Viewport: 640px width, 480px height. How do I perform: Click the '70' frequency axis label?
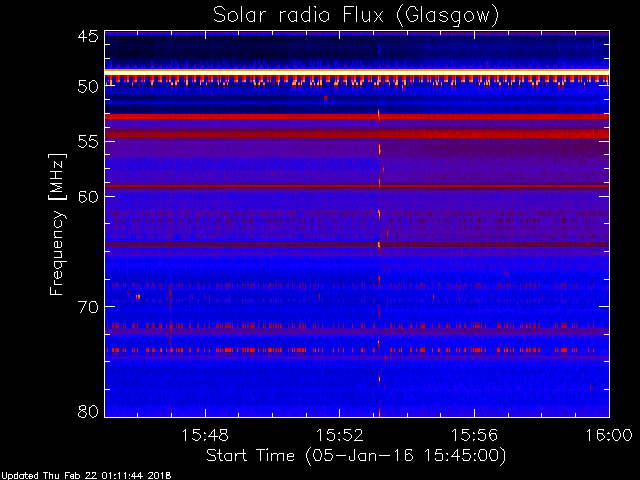click(88, 307)
